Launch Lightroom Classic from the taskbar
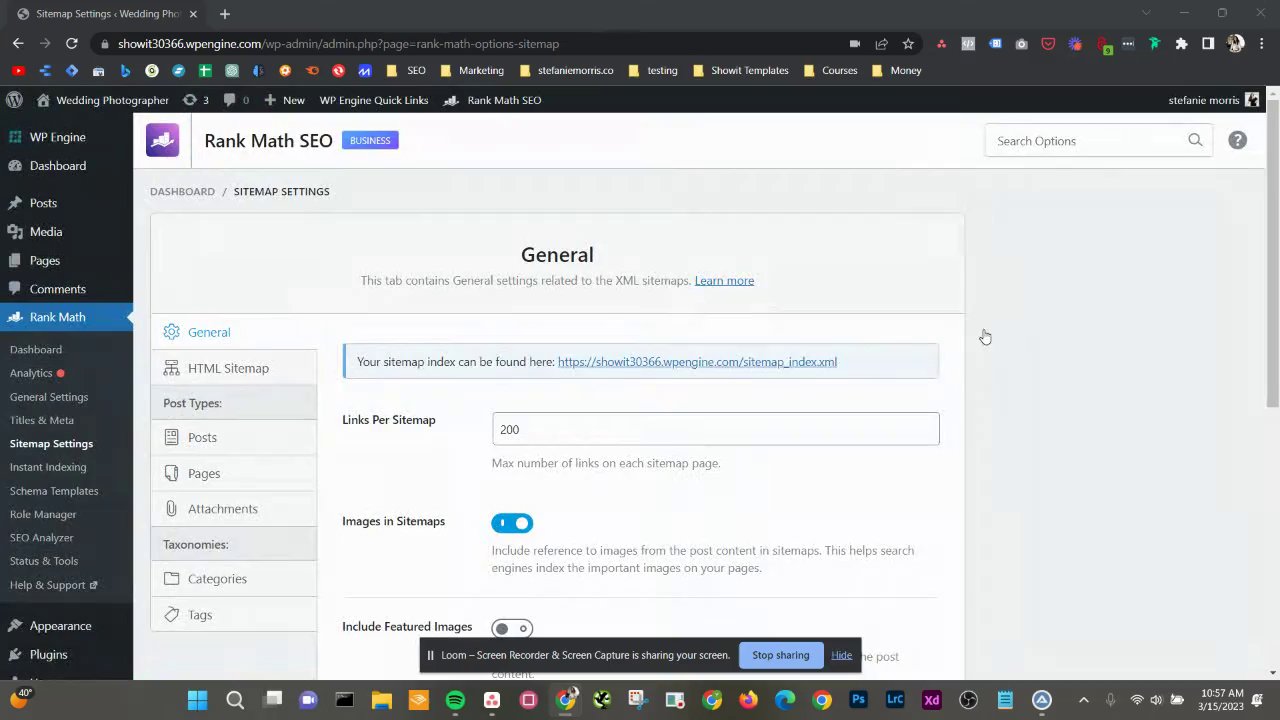1280x720 pixels. tap(895, 700)
